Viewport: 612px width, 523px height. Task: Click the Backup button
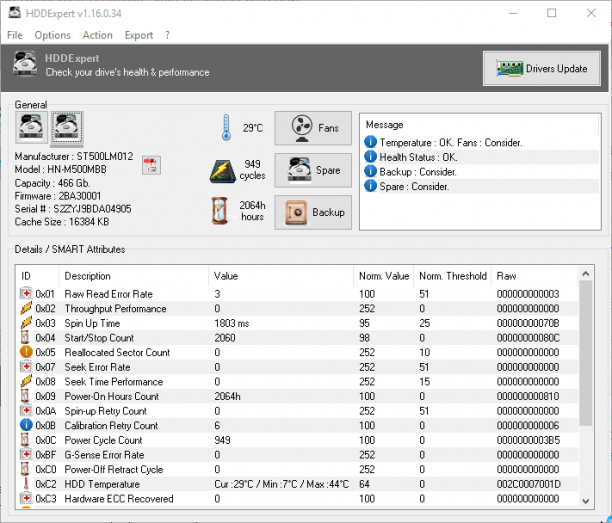pyautogui.click(x=313, y=212)
